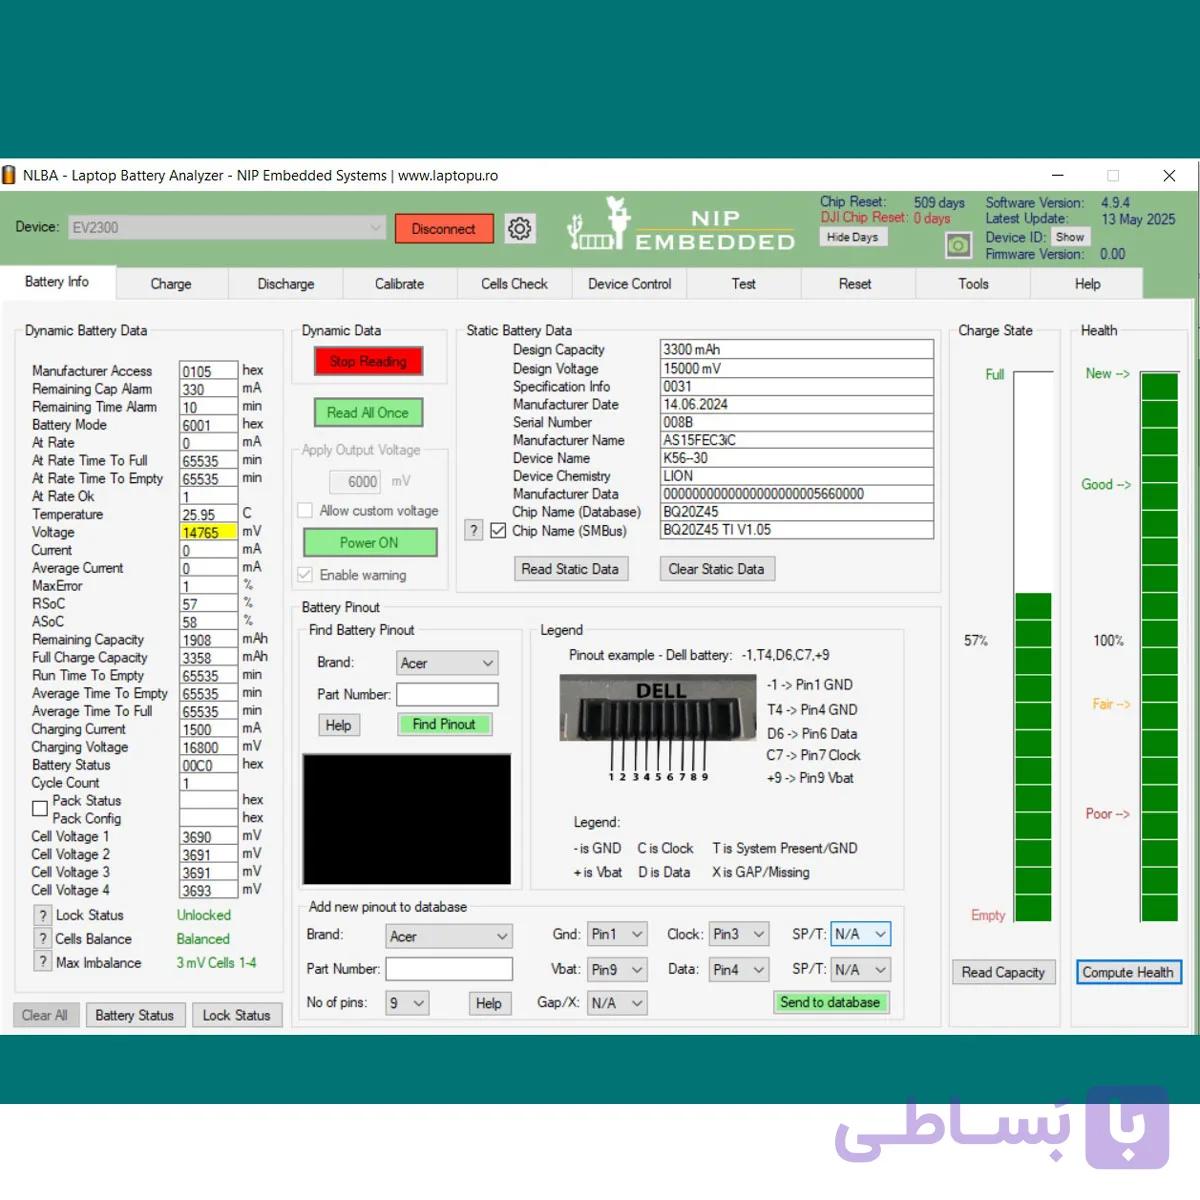Expand the Find Battery Pinout Brand dropdown
Image resolution: width=1200 pixels, height=1200 pixels.
point(447,663)
